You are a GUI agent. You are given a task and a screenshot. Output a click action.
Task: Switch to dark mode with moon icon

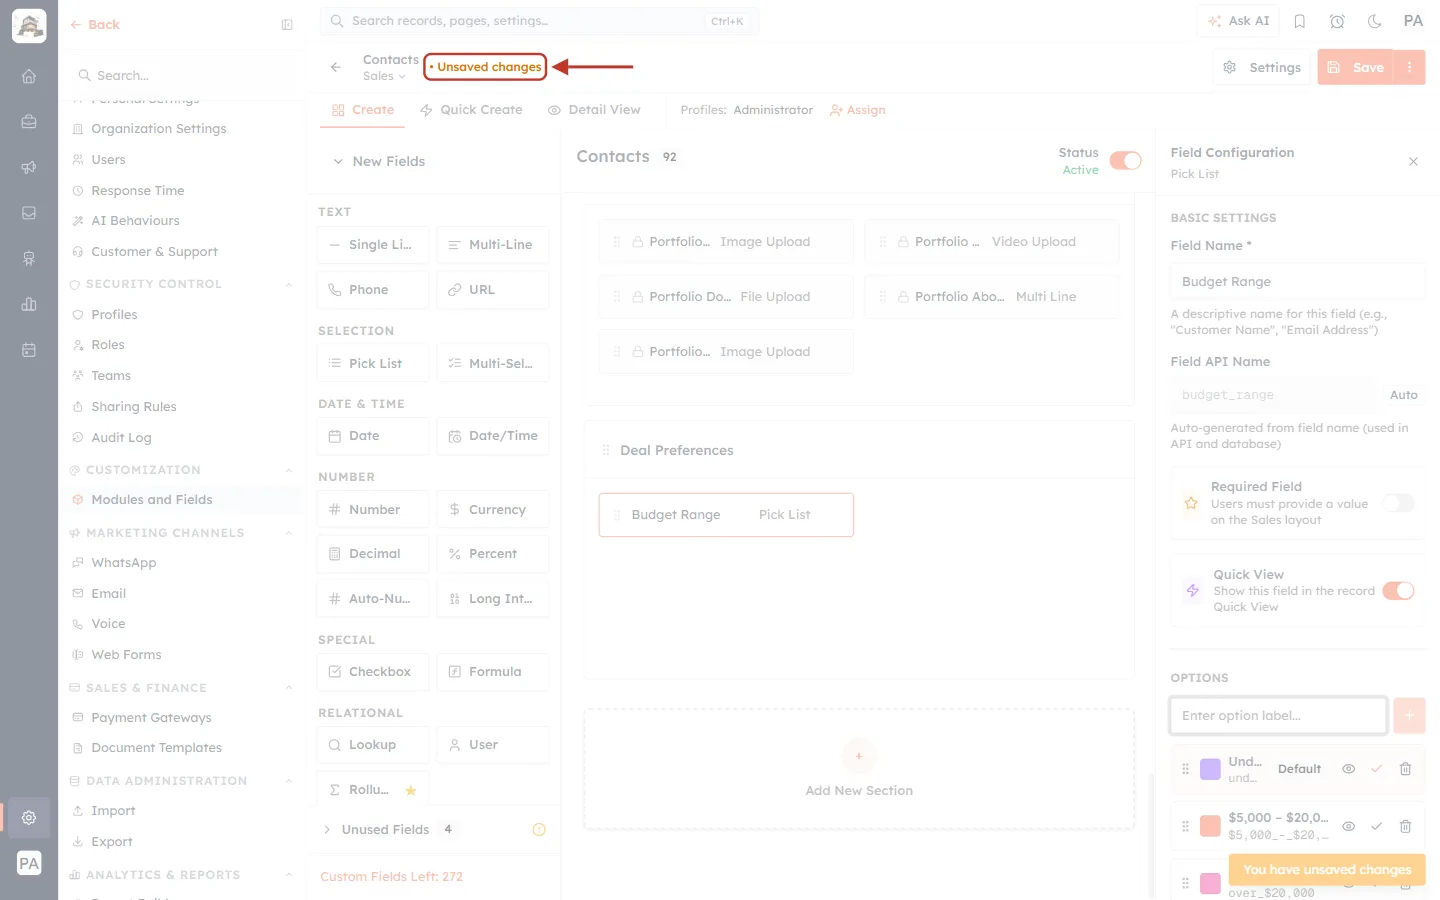tap(1375, 21)
